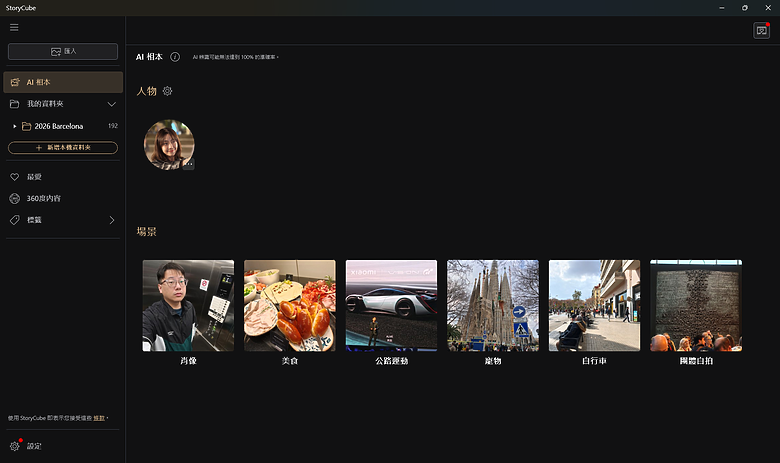Open the 團體自拍 scene thumbnail
This screenshot has height=463, width=780.
click(x=696, y=305)
